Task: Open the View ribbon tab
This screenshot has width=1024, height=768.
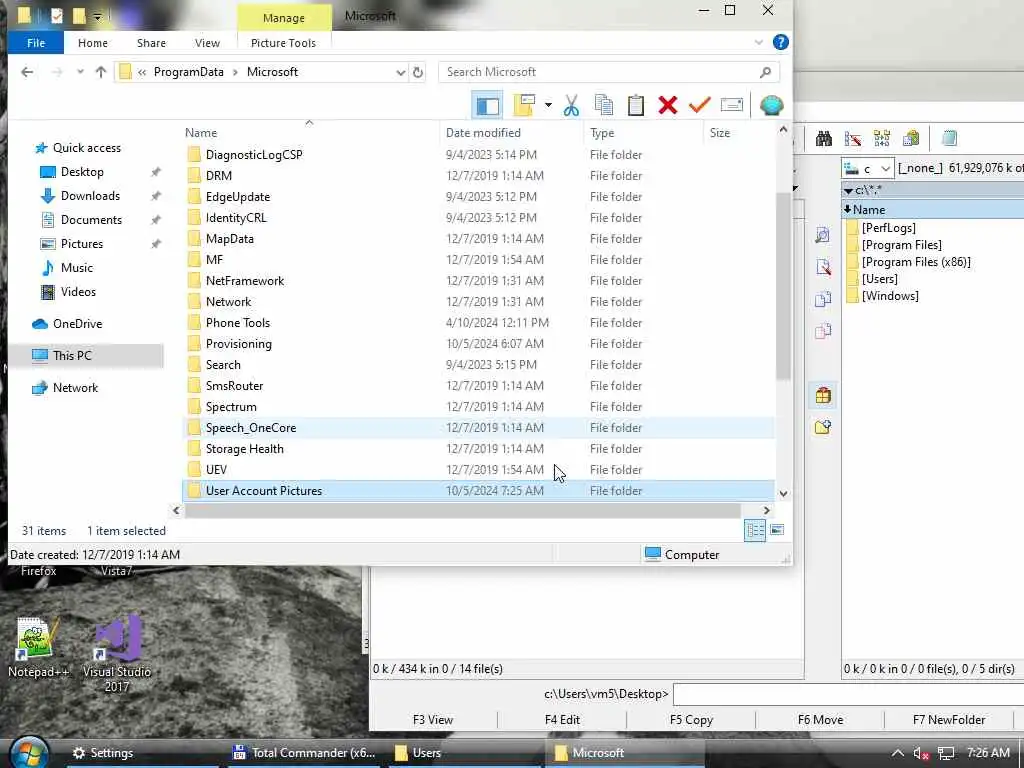Action: click(x=207, y=43)
